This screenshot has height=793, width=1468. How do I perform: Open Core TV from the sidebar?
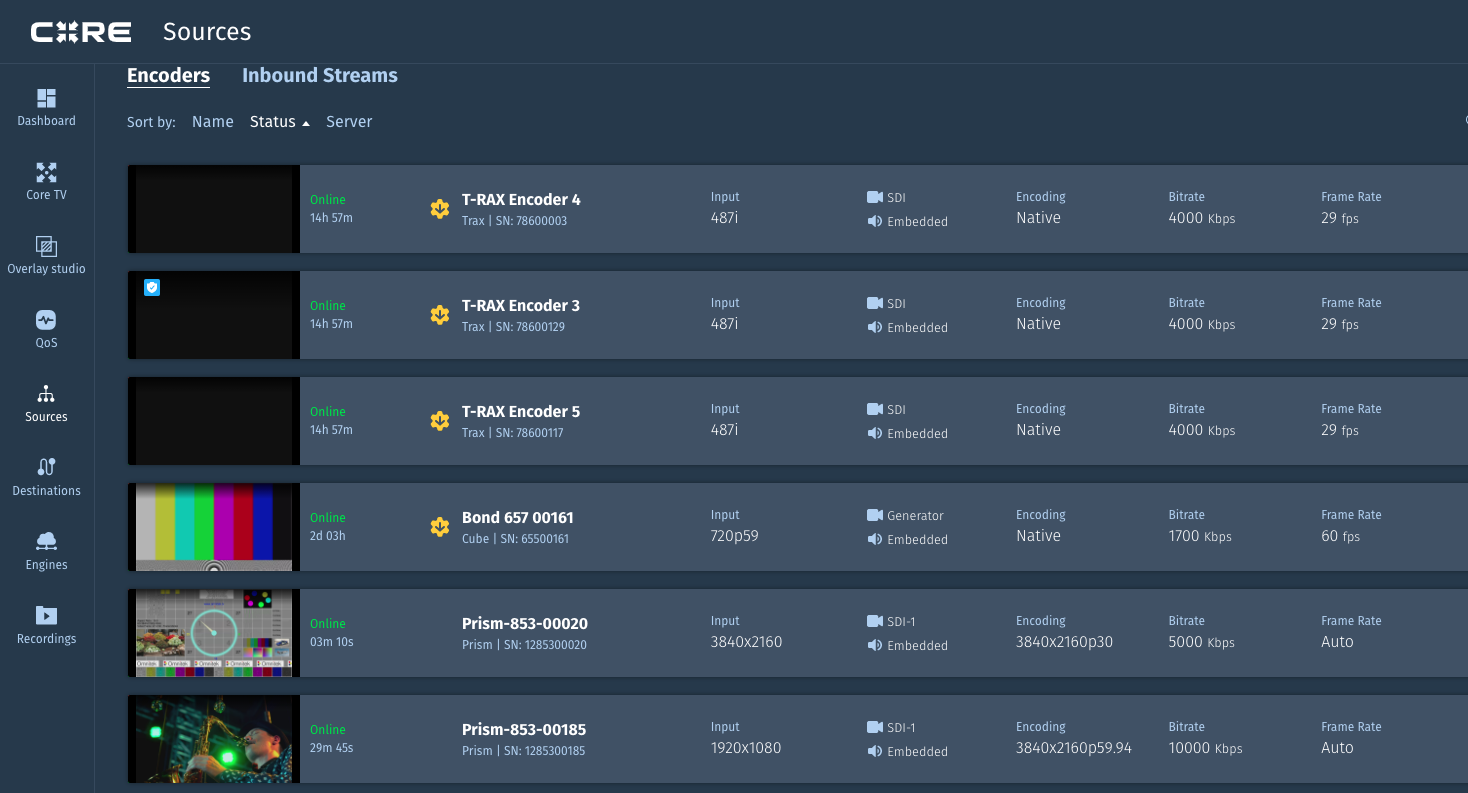[46, 172]
